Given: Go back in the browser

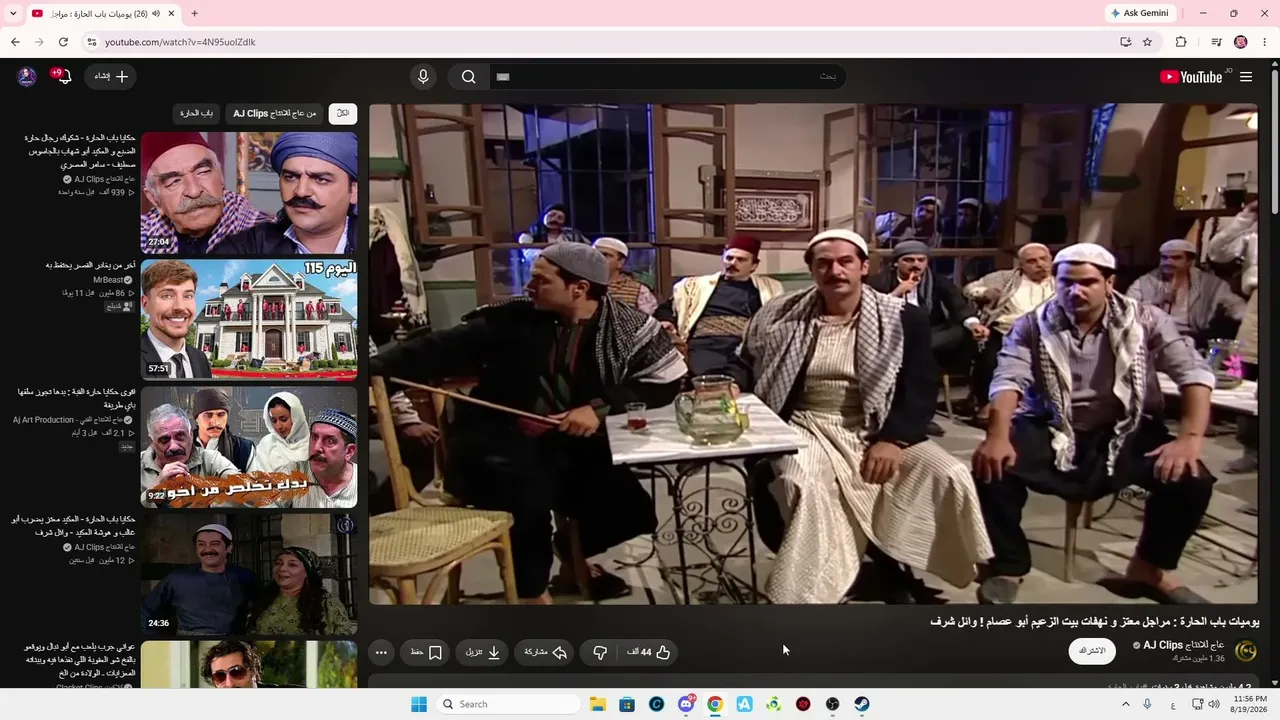Looking at the screenshot, I should (15, 42).
